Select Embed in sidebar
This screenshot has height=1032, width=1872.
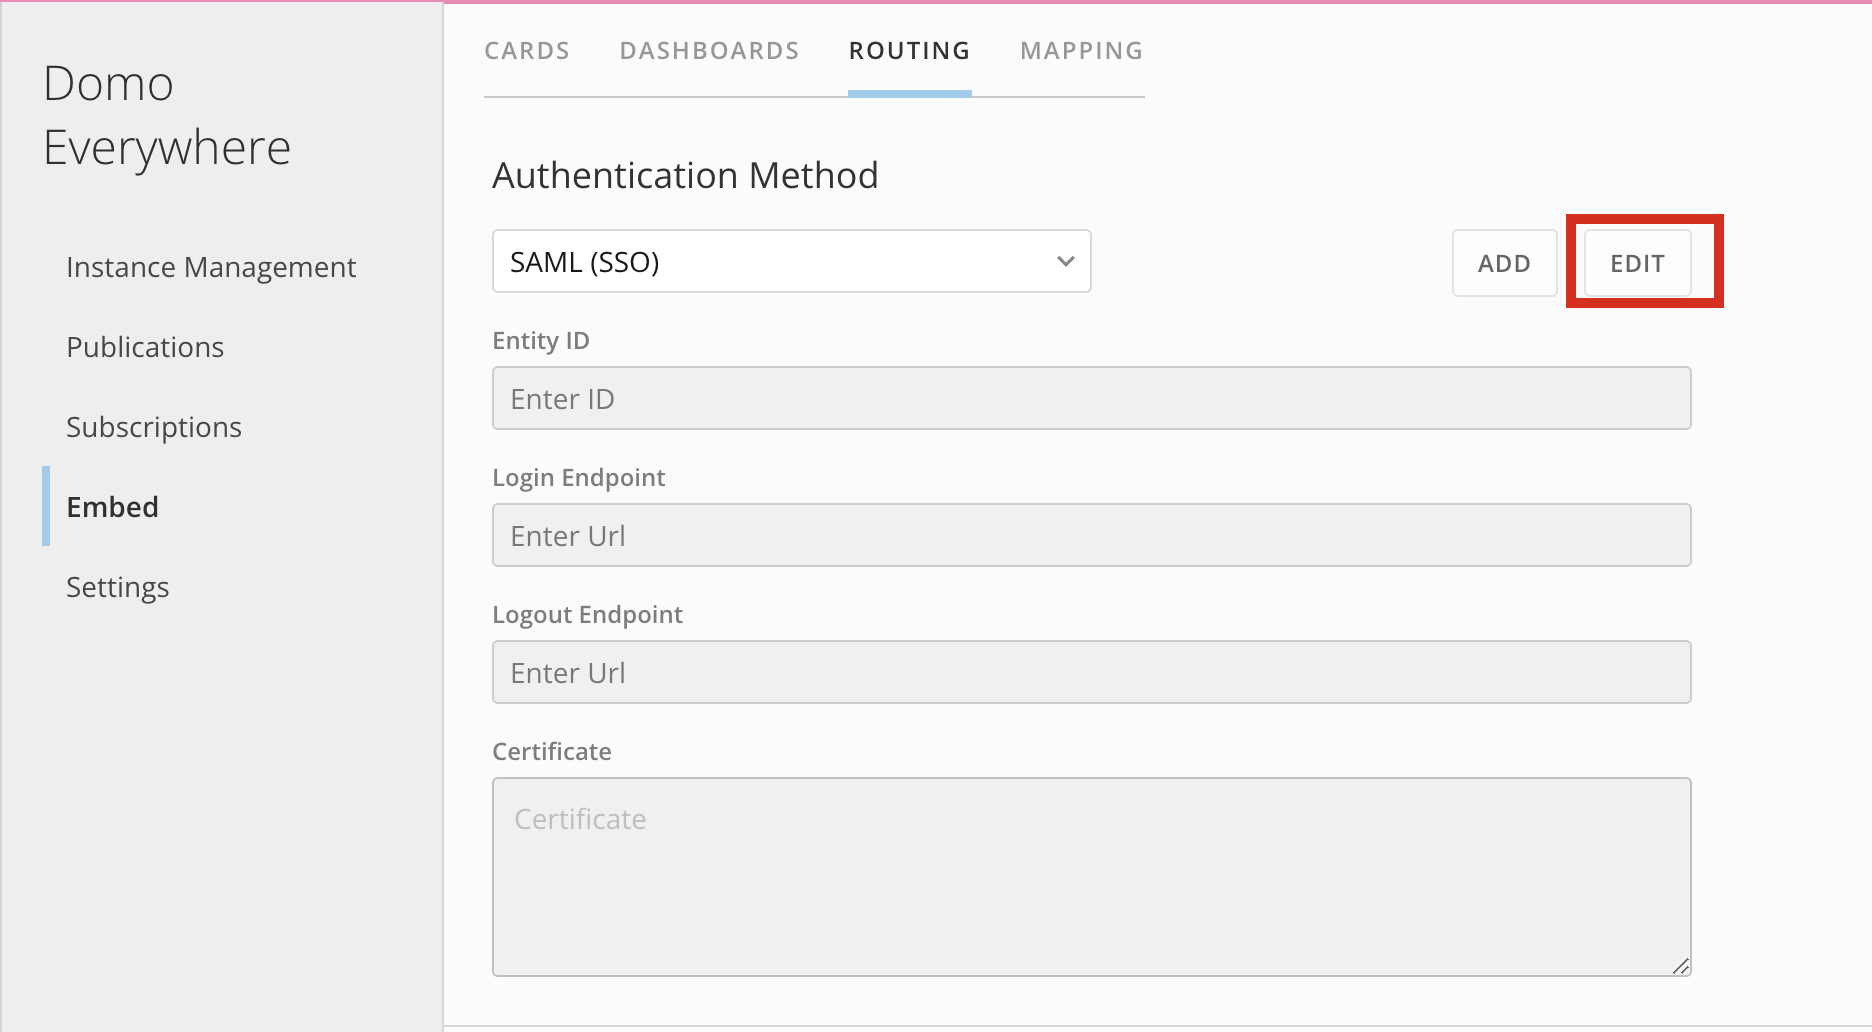point(112,507)
